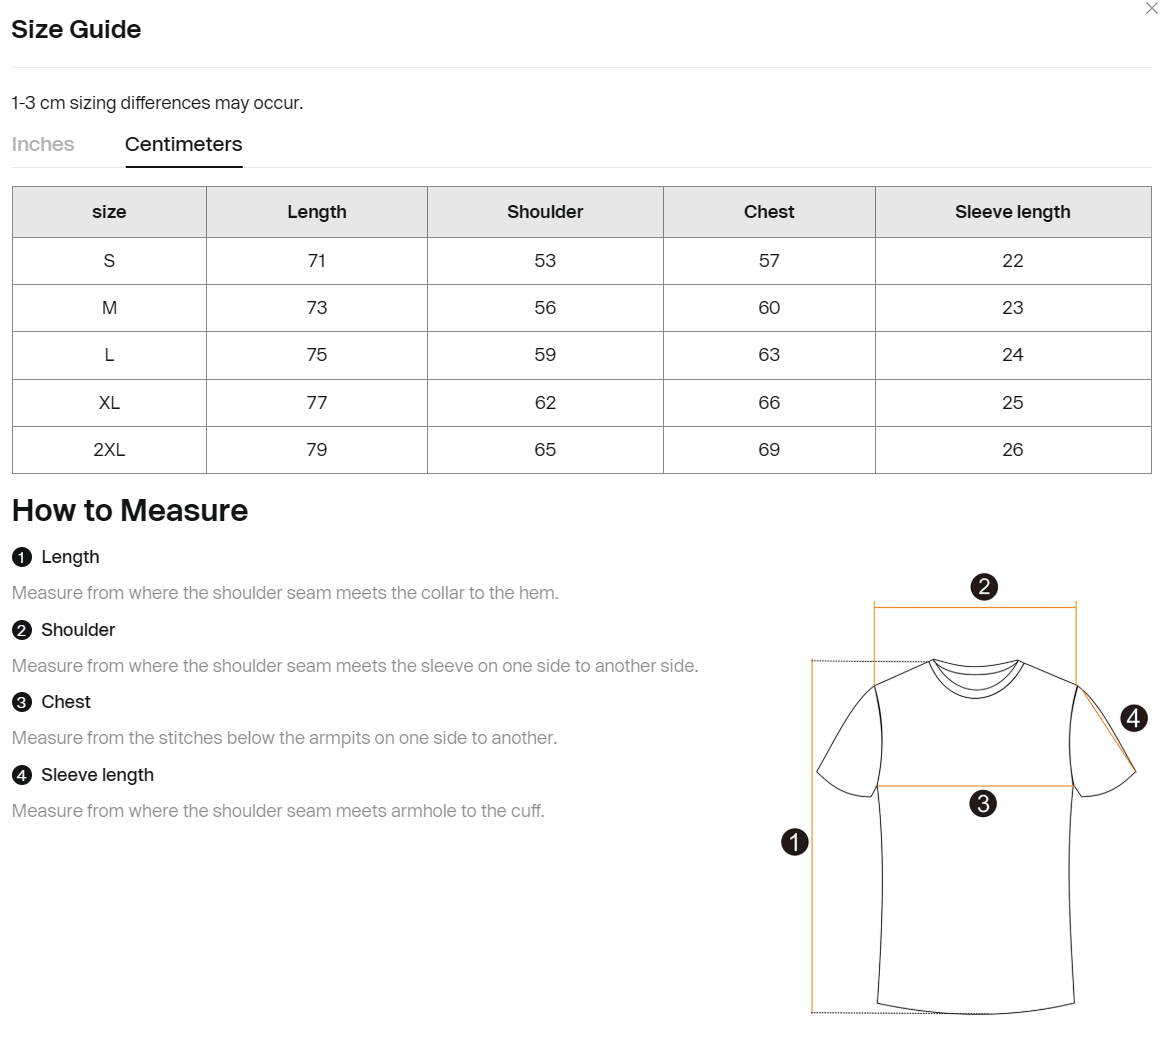Click marker 1 on the shirt diagram
The width and height of the screenshot is (1172, 1046).
[x=795, y=842]
